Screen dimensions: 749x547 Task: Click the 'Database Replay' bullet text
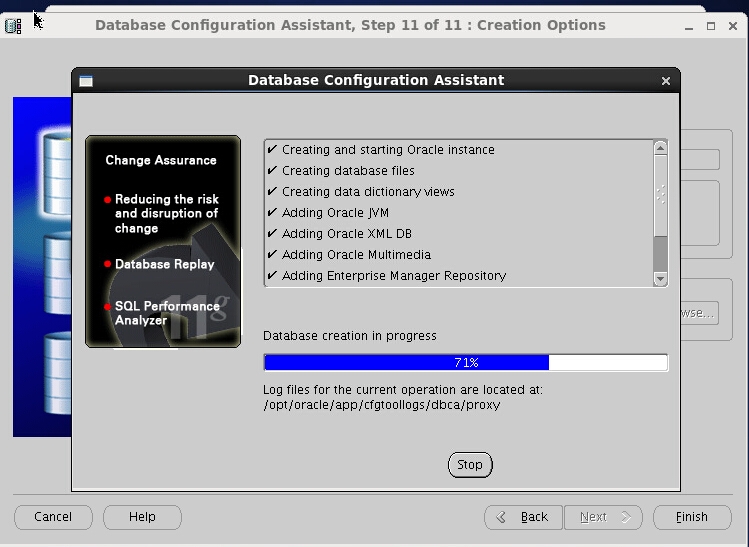click(x=165, y=264)
